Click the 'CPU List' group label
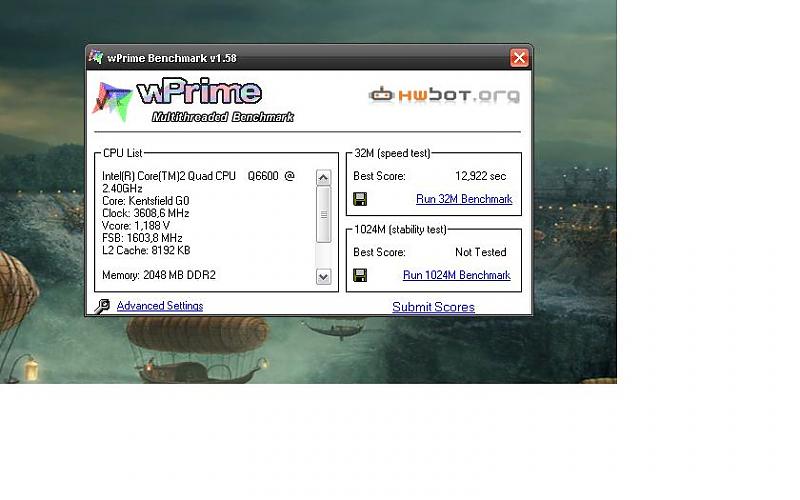800x500 pixels. (x=122, y=153)
